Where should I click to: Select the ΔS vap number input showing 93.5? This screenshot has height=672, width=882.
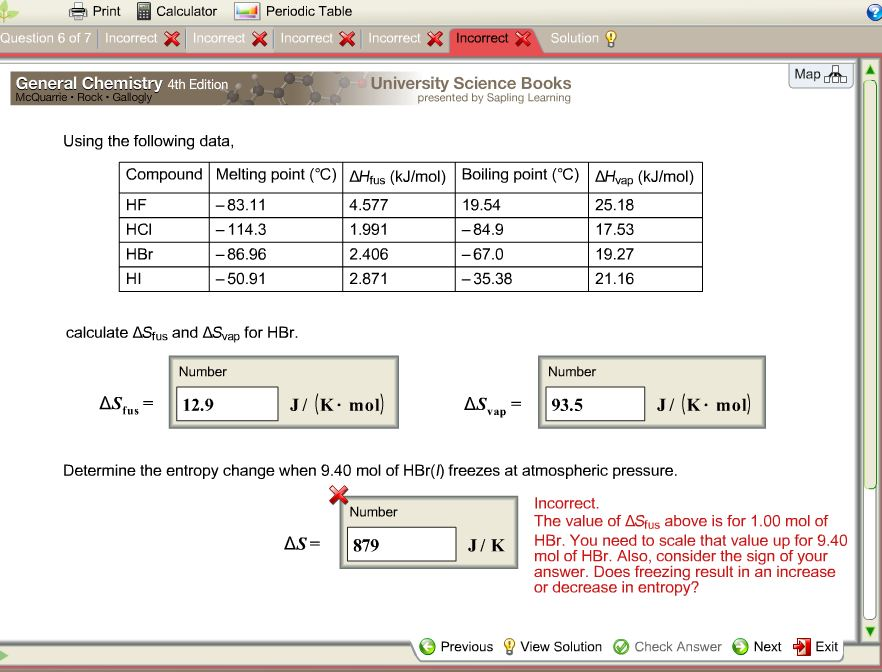594,403
